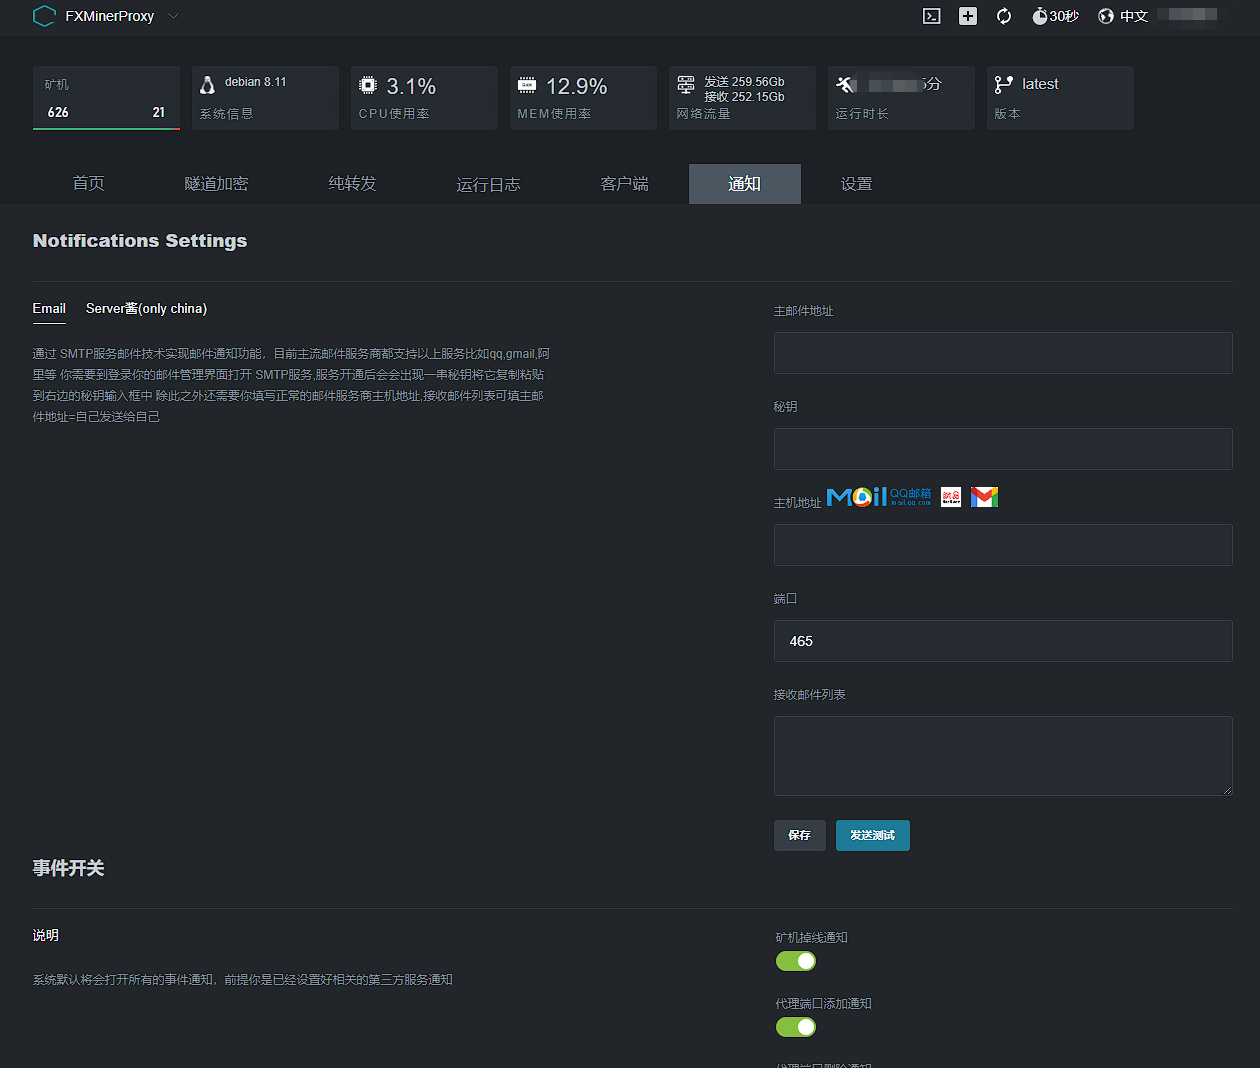1260x1068 pixels.
Task: Select the 通知 tab
Action: click(x=745, y=184)
